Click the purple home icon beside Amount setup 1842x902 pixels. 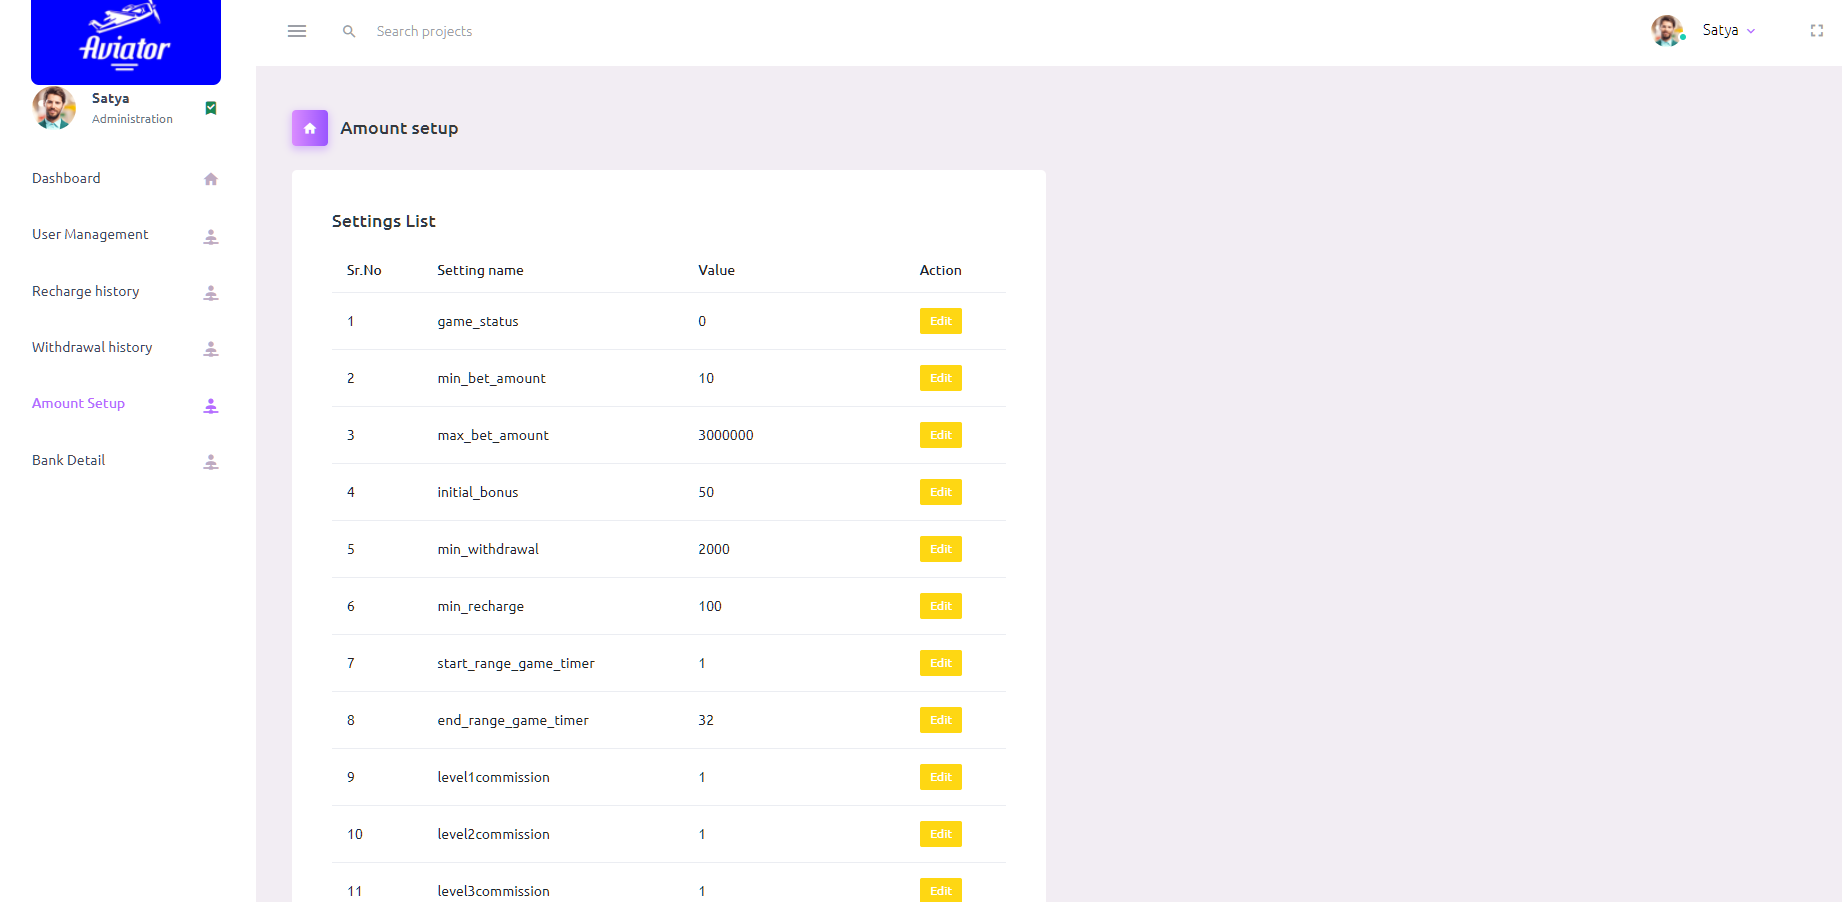pos(310,128)
